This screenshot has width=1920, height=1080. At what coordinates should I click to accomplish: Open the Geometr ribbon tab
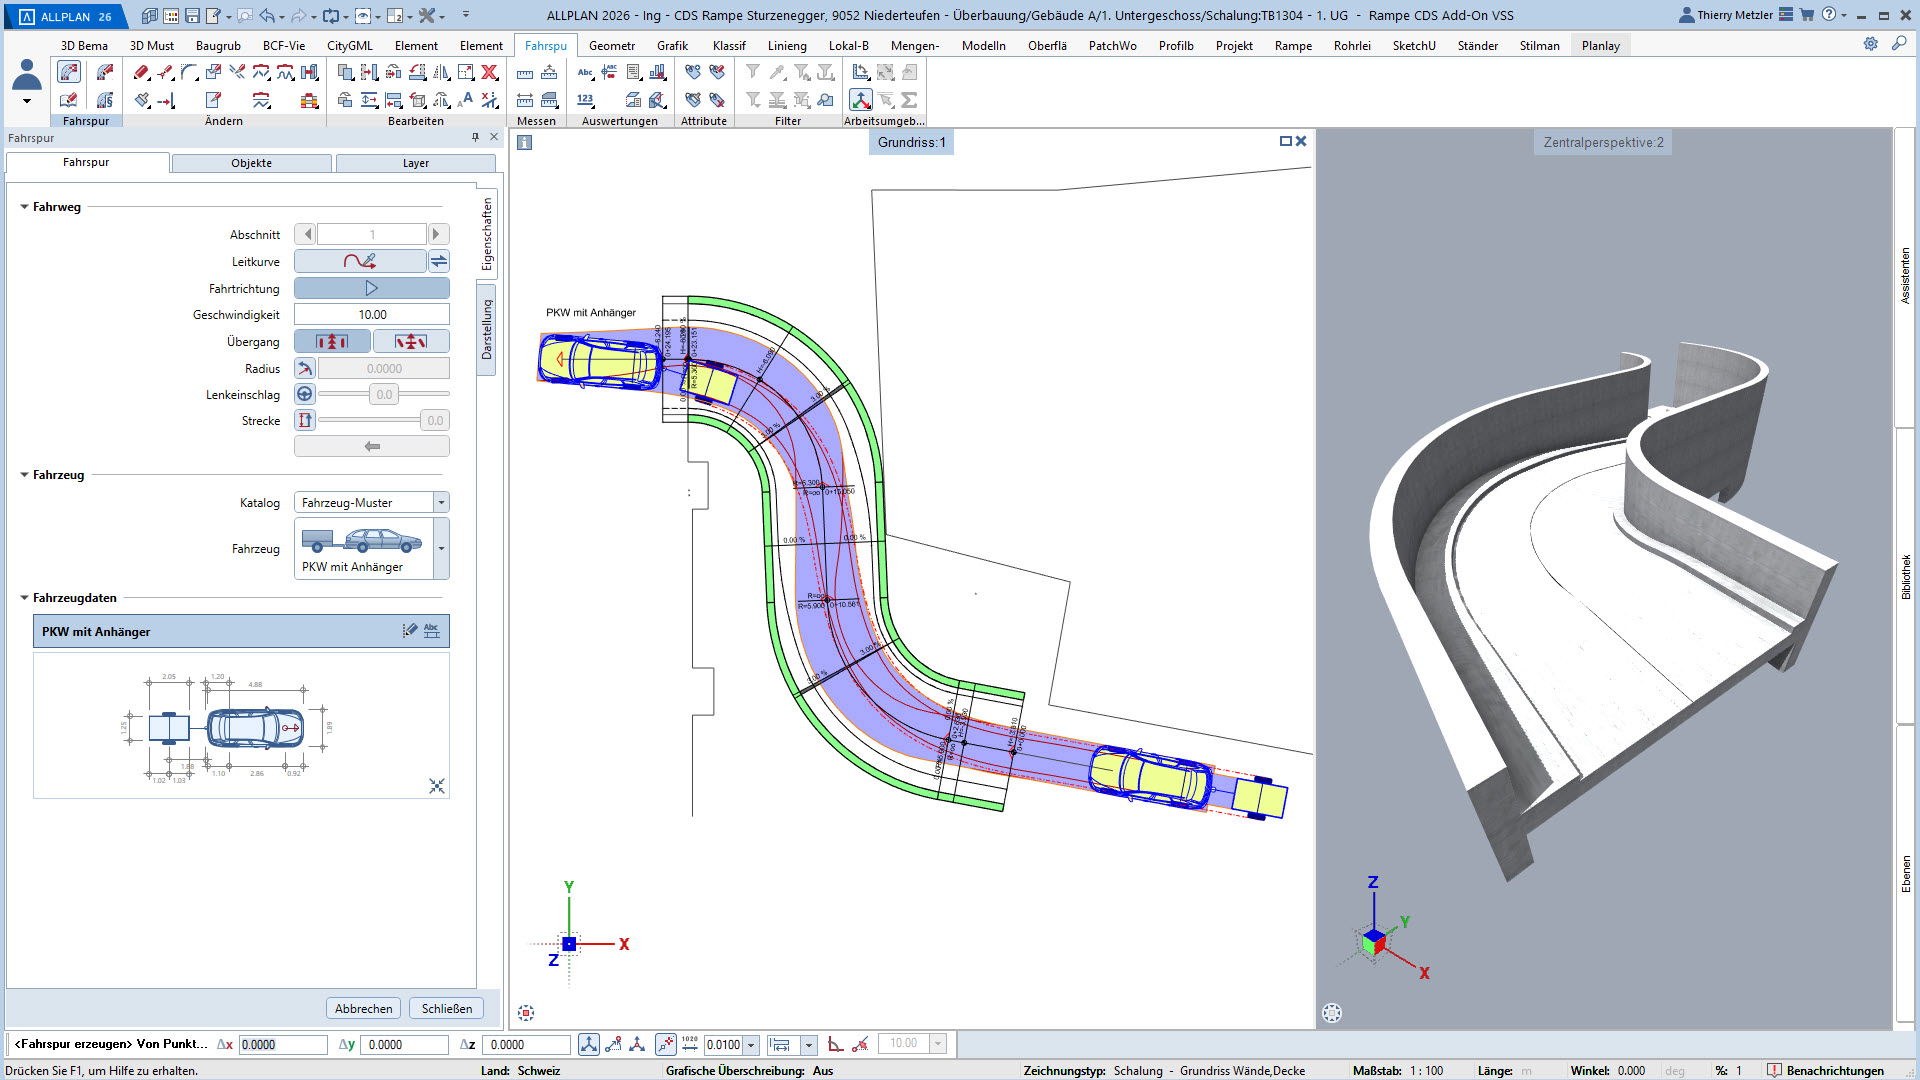click(611, 45)
